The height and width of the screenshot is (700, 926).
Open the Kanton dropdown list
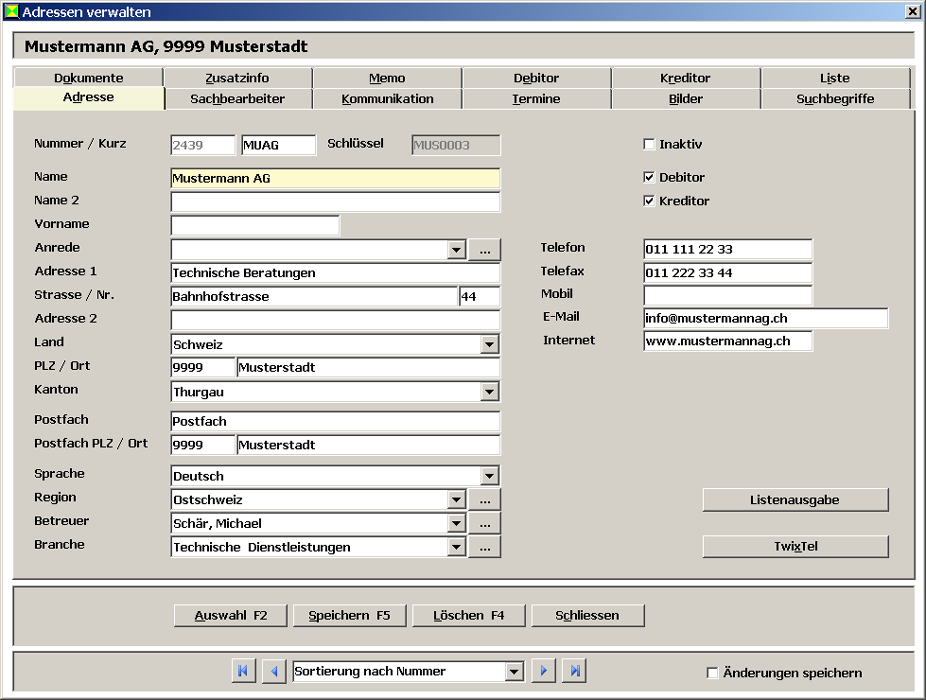coord(489,393)
